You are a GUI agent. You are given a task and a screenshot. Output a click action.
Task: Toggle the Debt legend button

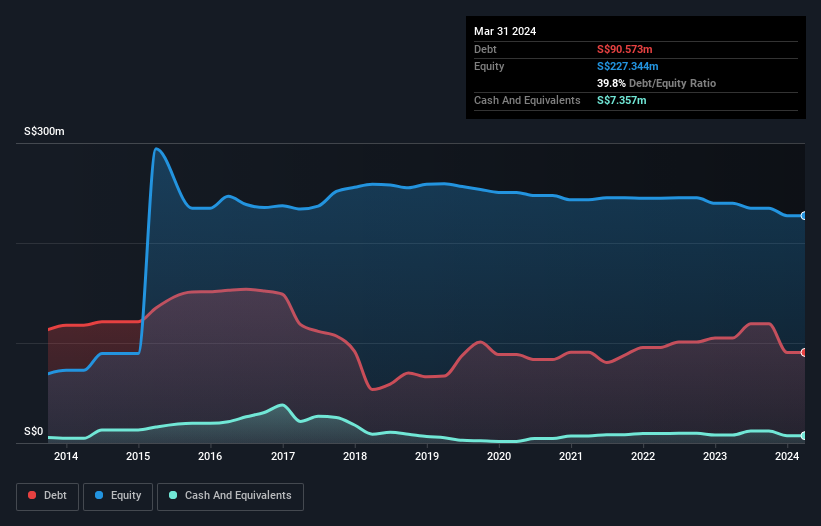click(x=48, y=496)
